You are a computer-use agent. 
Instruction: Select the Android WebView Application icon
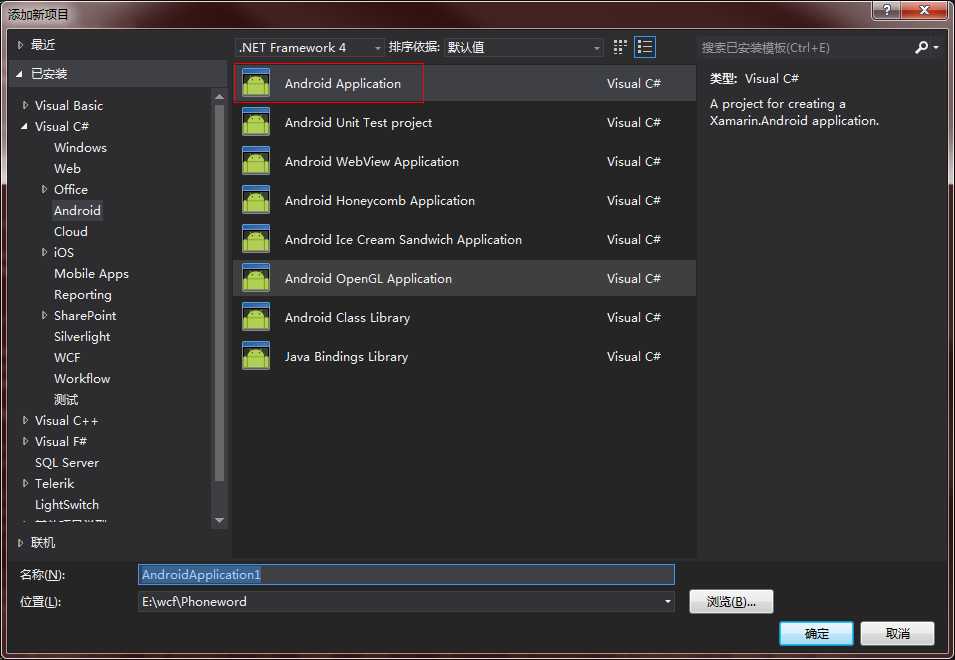256,161
